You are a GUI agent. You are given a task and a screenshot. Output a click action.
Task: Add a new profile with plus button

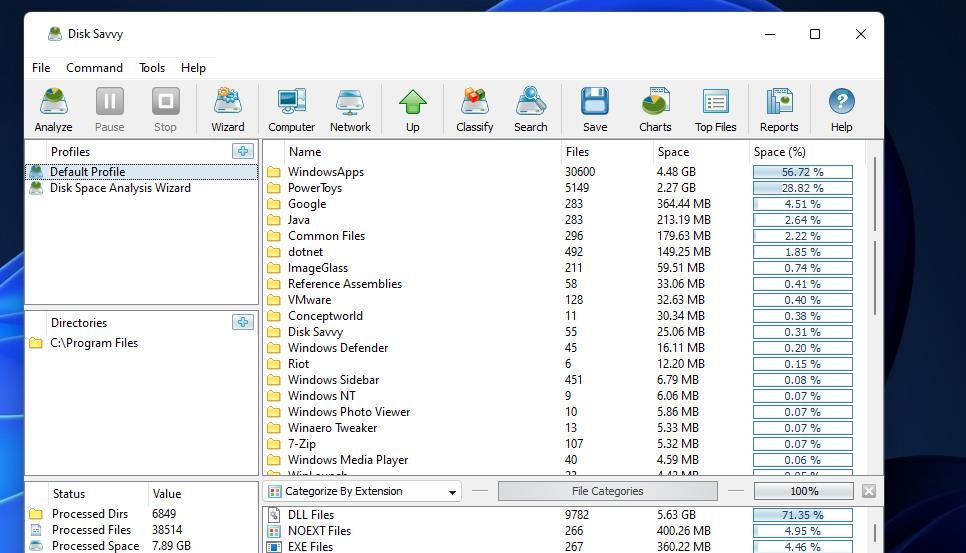pyautogui.click(x=242, y=151)
